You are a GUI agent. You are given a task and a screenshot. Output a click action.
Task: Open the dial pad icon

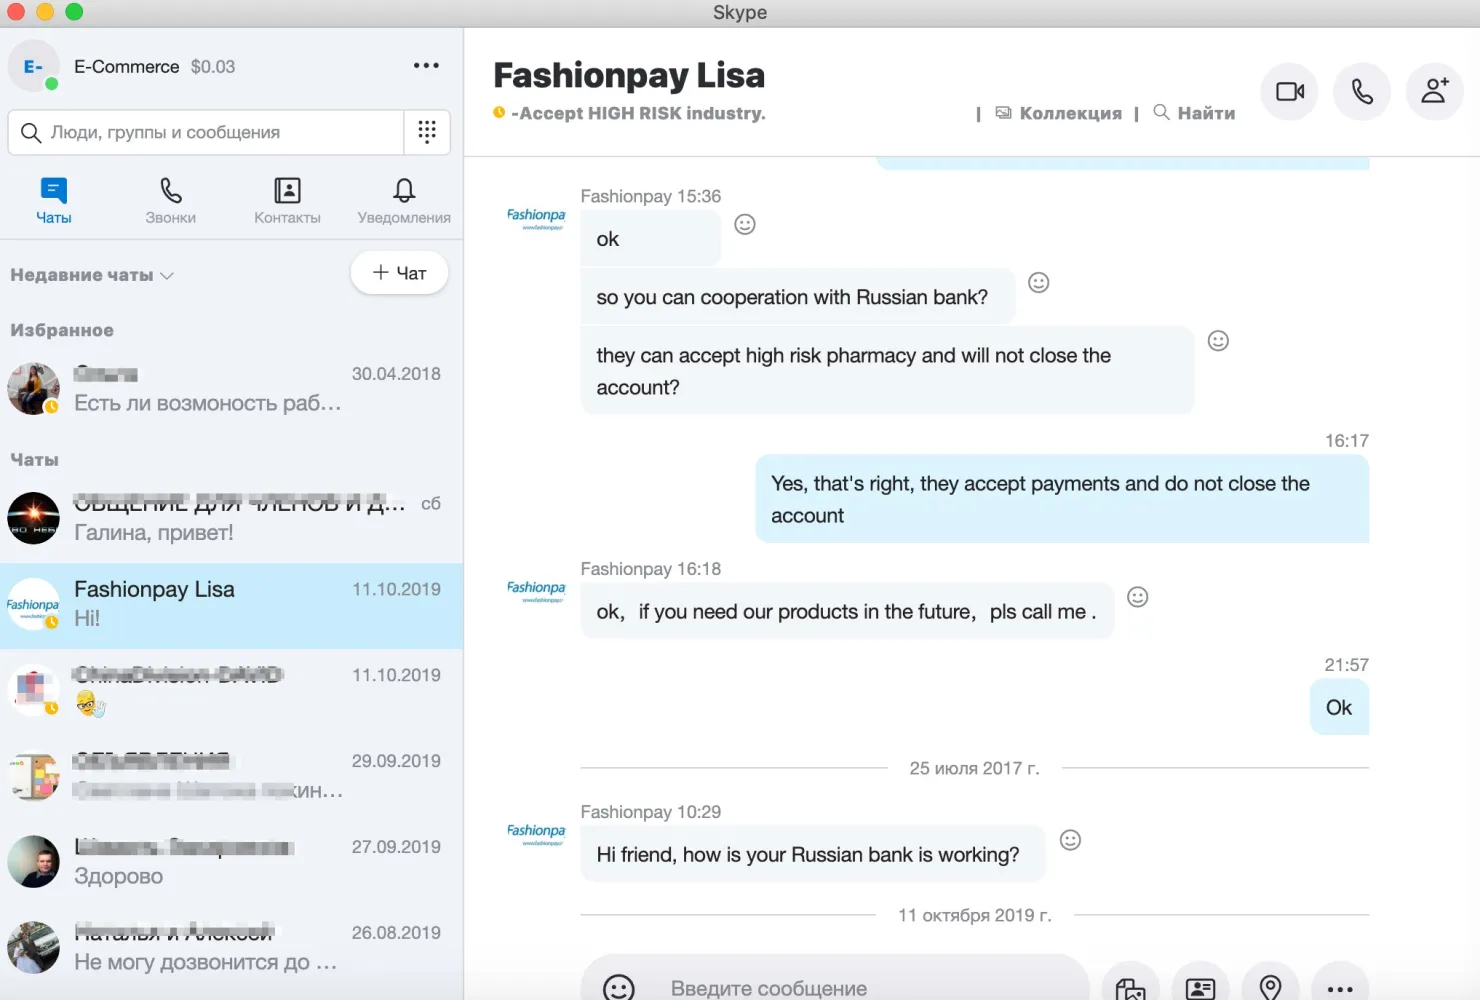pyautogui.click(x=427, y=132)
